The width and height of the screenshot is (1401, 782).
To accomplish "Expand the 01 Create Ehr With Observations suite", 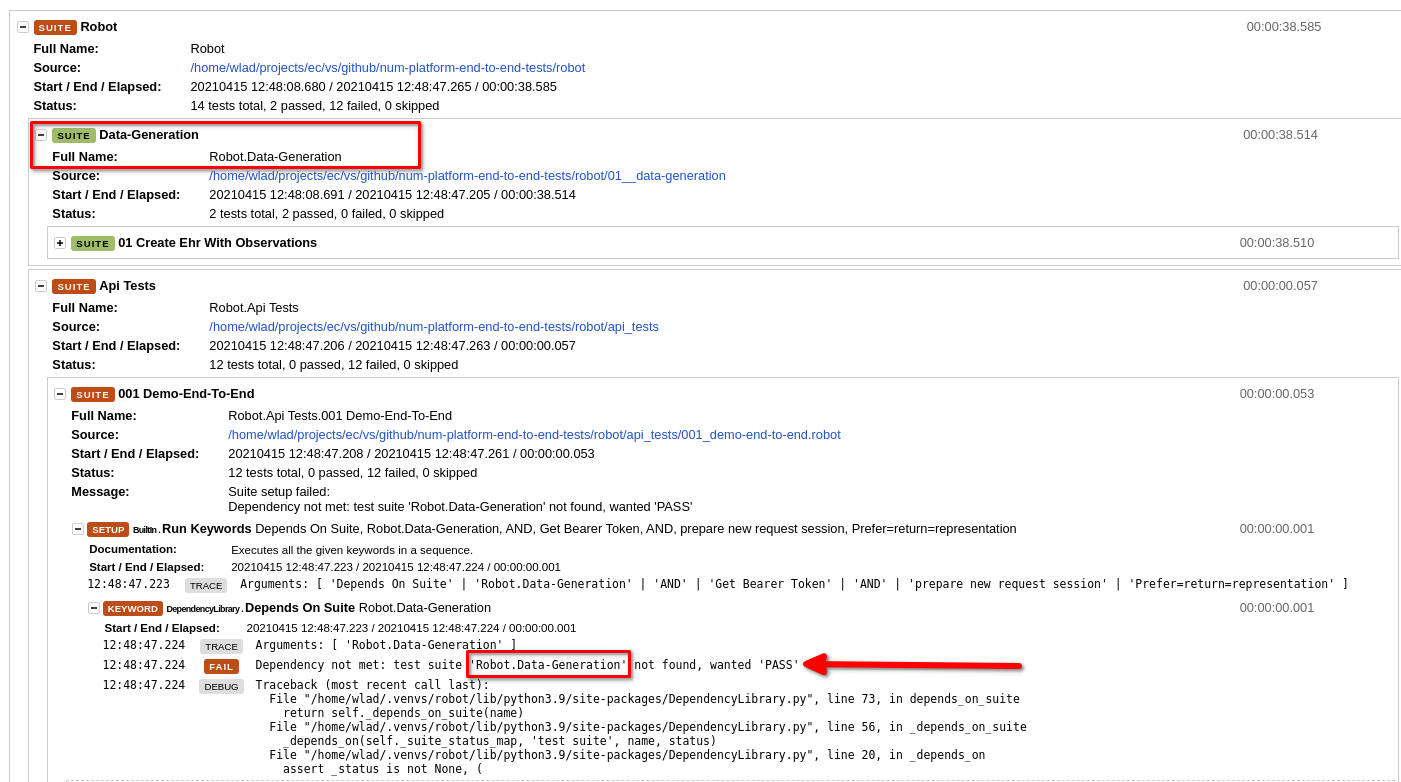I will pyautogui.click(x=60, y=242).
